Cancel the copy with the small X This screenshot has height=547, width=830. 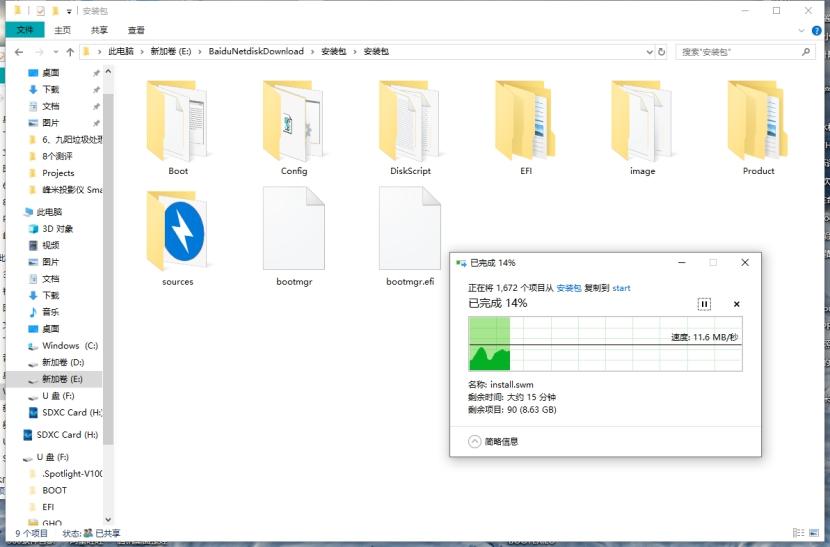coord(736,304)
